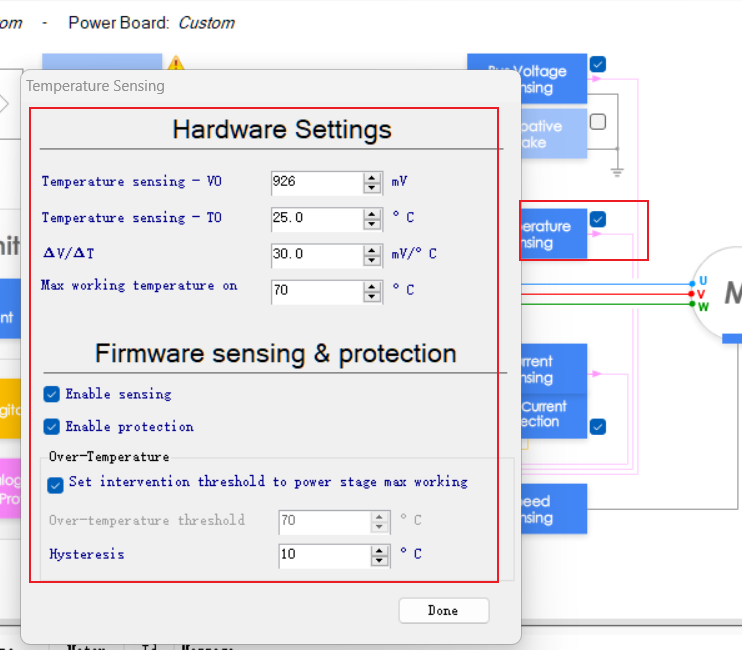This screenshot has width=742, height=650.
Task: Open the Over Current Protection block
Action: coord(554,416)
